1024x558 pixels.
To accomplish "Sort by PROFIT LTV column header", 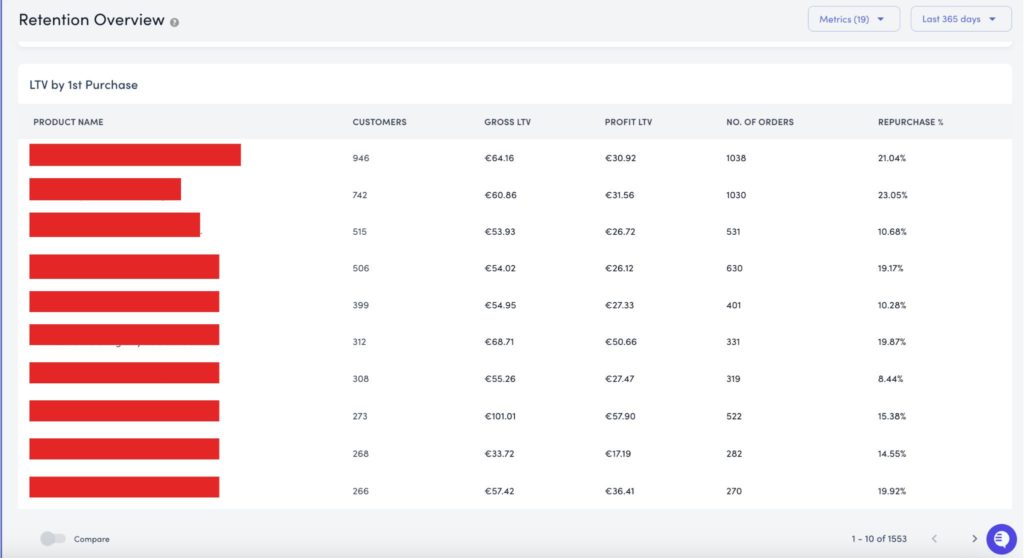I will (x=628, y=122).
